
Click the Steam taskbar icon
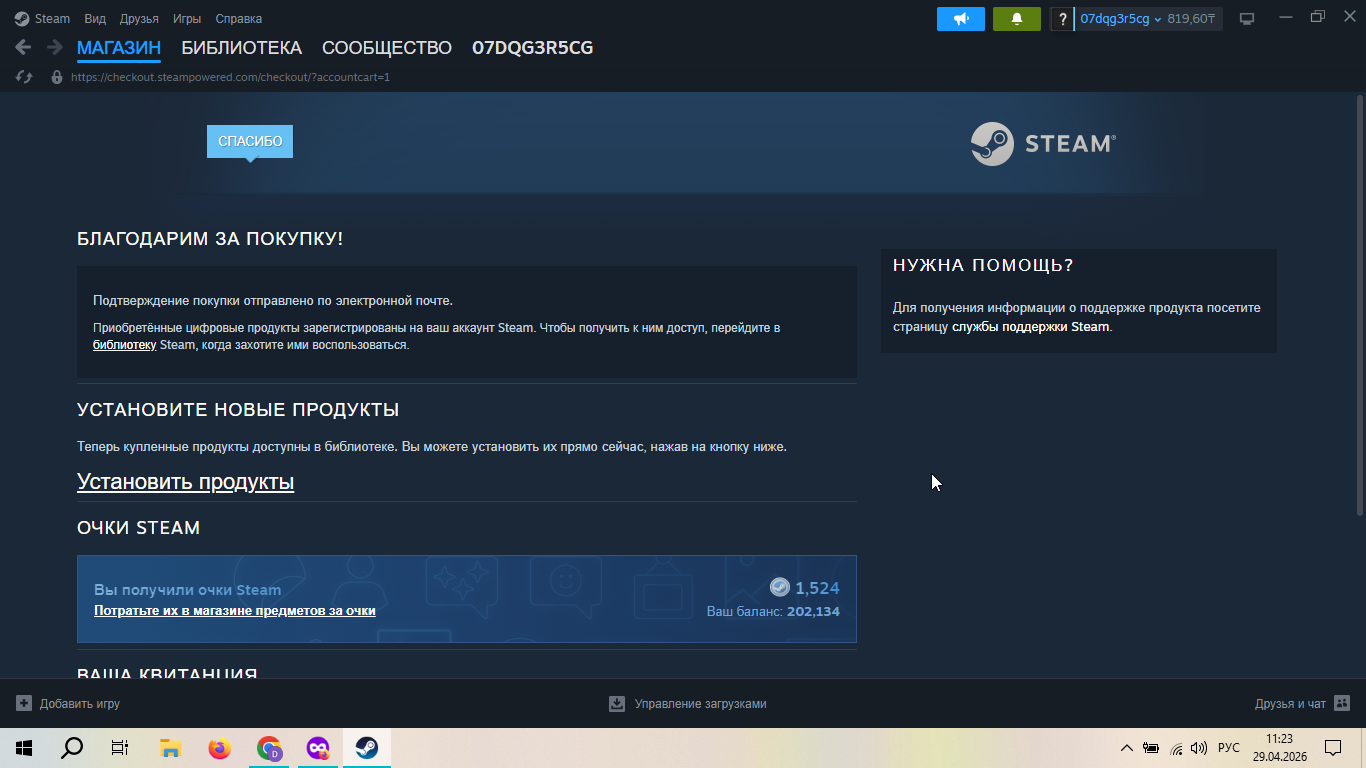(x=367, y=748)
